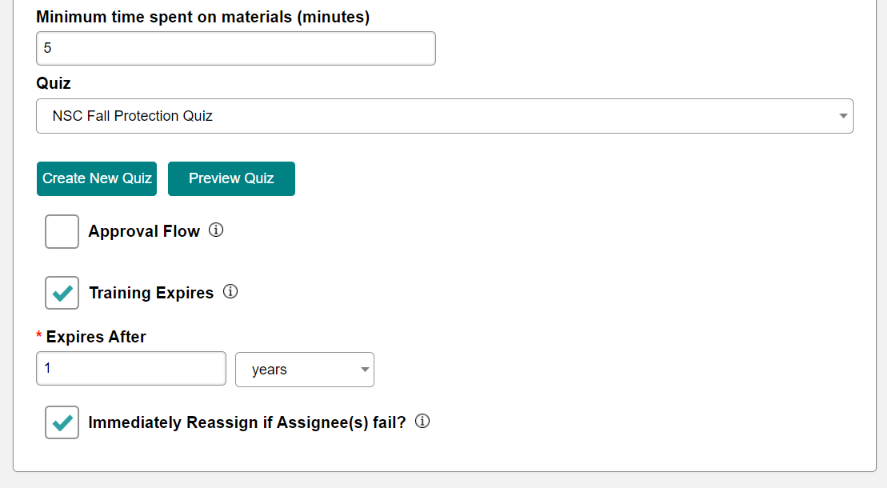The image size is (887, 488).
Task: Open the NSC Fall Protection Quiz dropdown
Action: pyautogui.click(x=445, y=116)
